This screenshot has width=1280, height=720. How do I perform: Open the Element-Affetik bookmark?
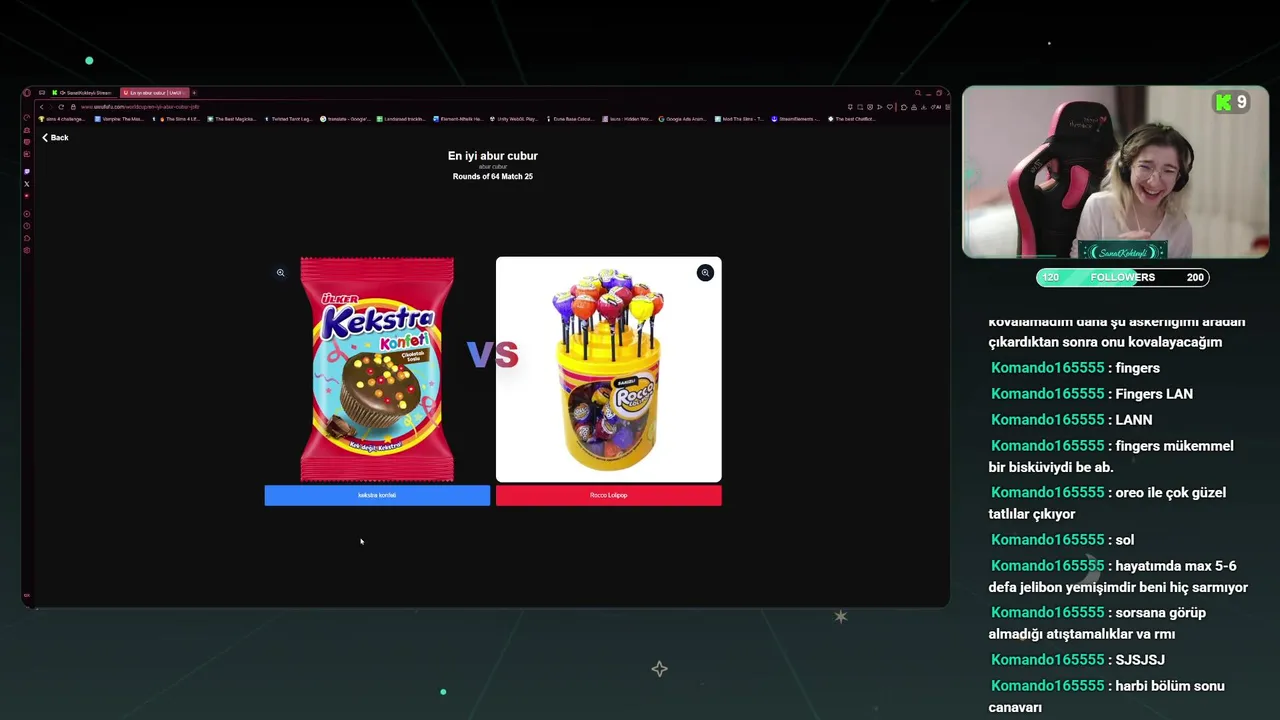click(x=458, y=119)
